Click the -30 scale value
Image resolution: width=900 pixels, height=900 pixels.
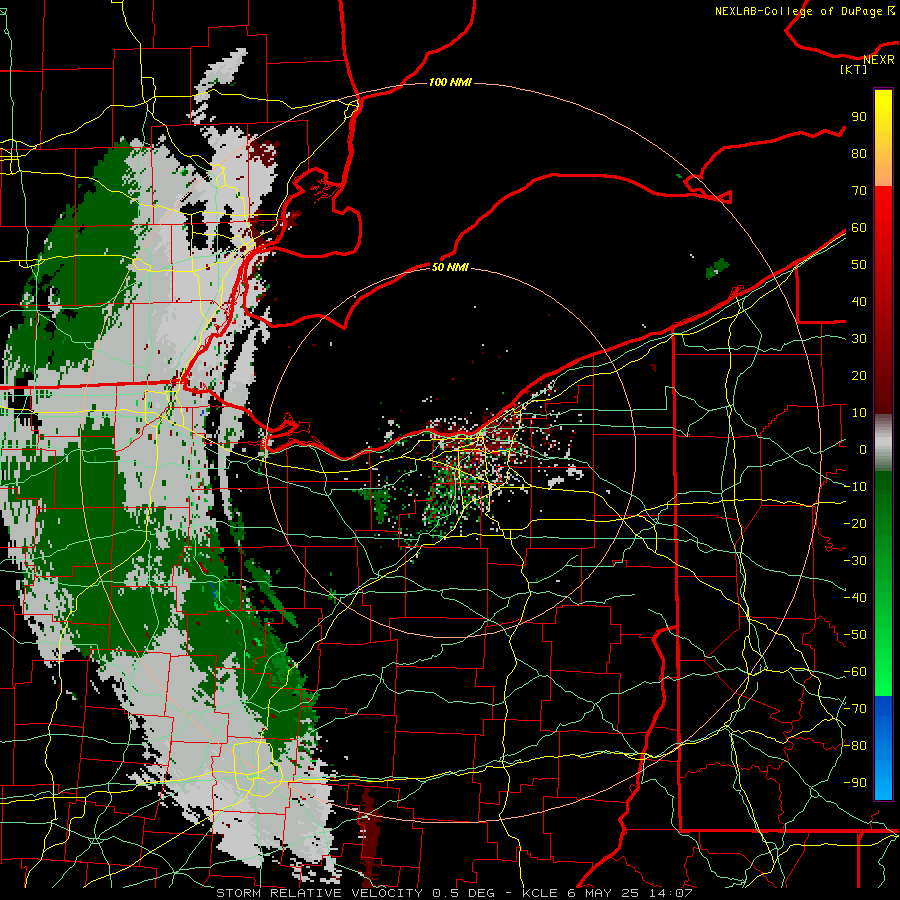(855, 561)
